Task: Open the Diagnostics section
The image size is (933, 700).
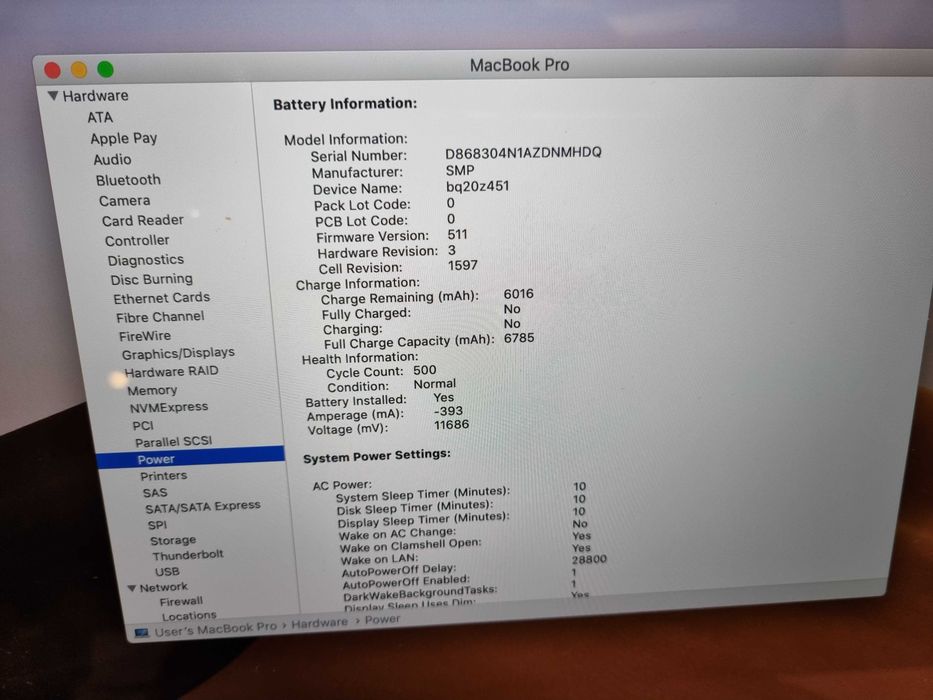Action: point(145,260)
